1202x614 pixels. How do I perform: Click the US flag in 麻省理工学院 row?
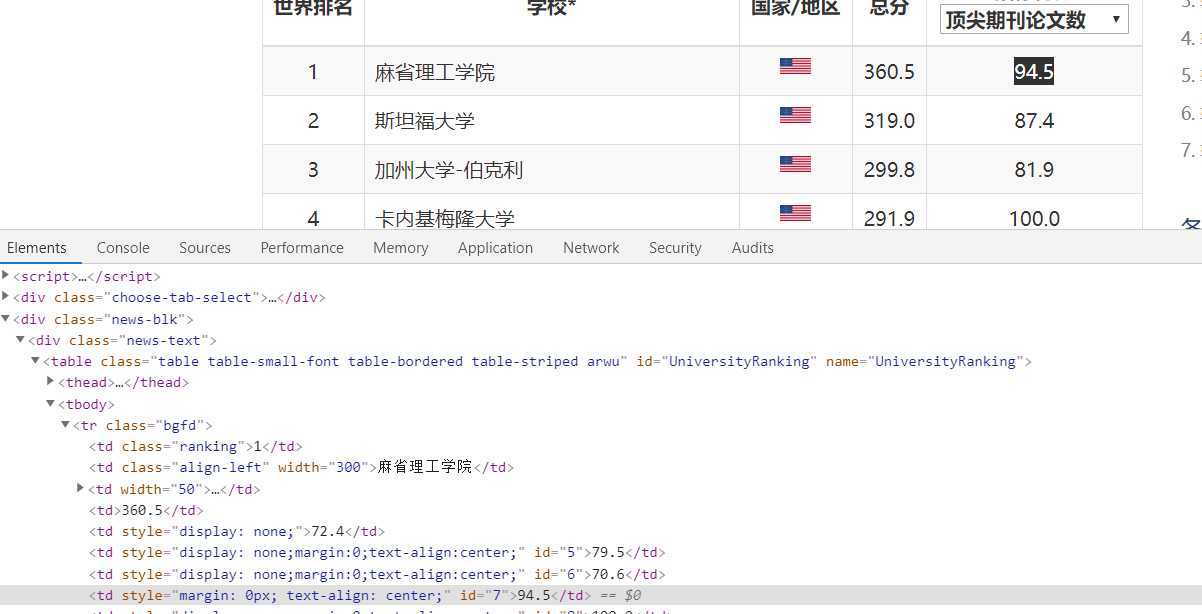(x=795, y=66)
